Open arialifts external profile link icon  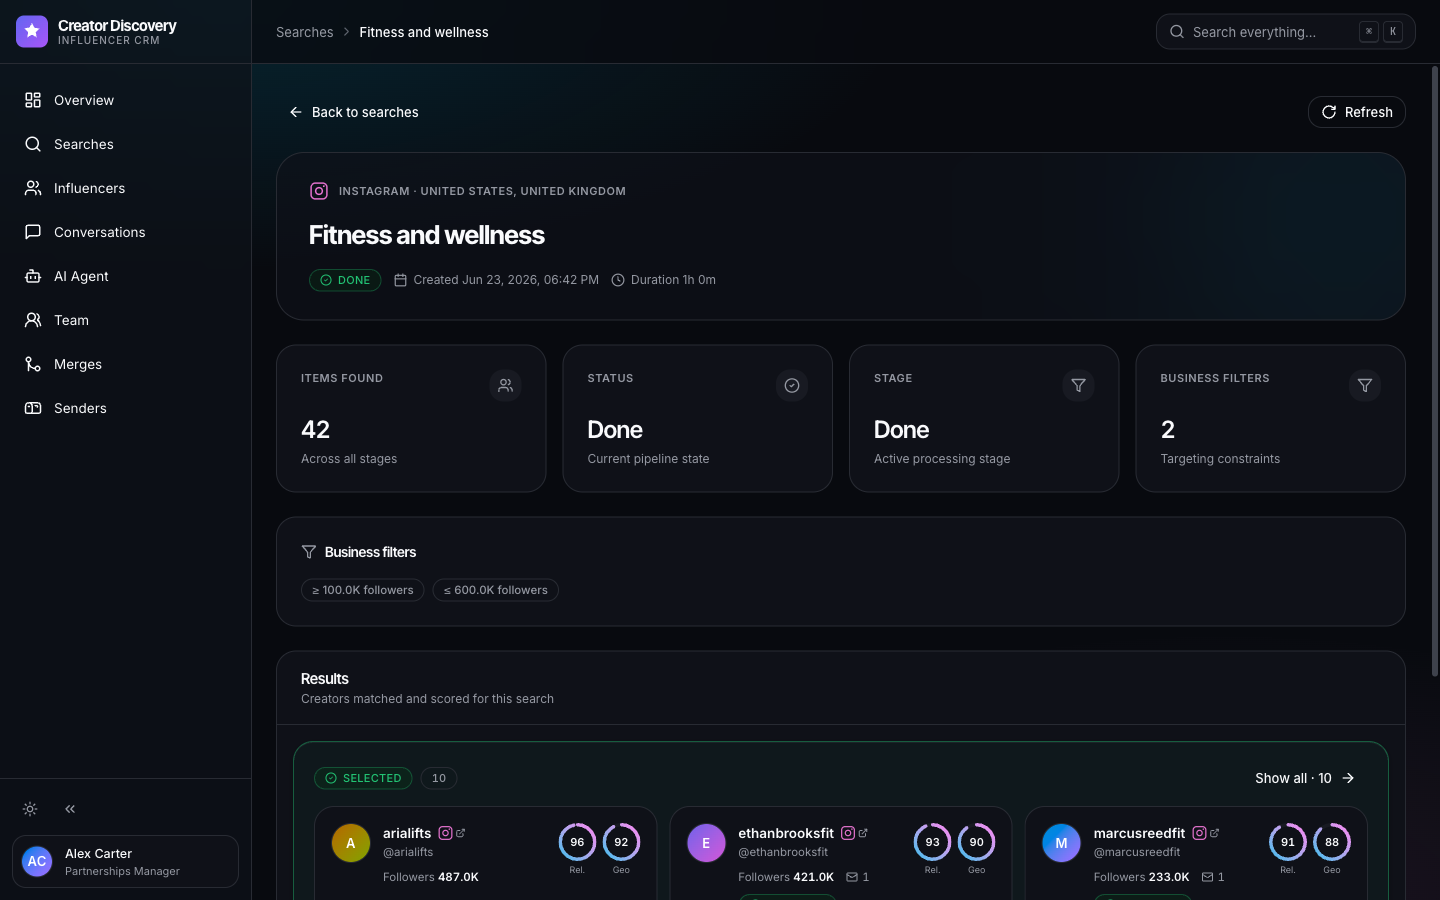tap(461, 833)
